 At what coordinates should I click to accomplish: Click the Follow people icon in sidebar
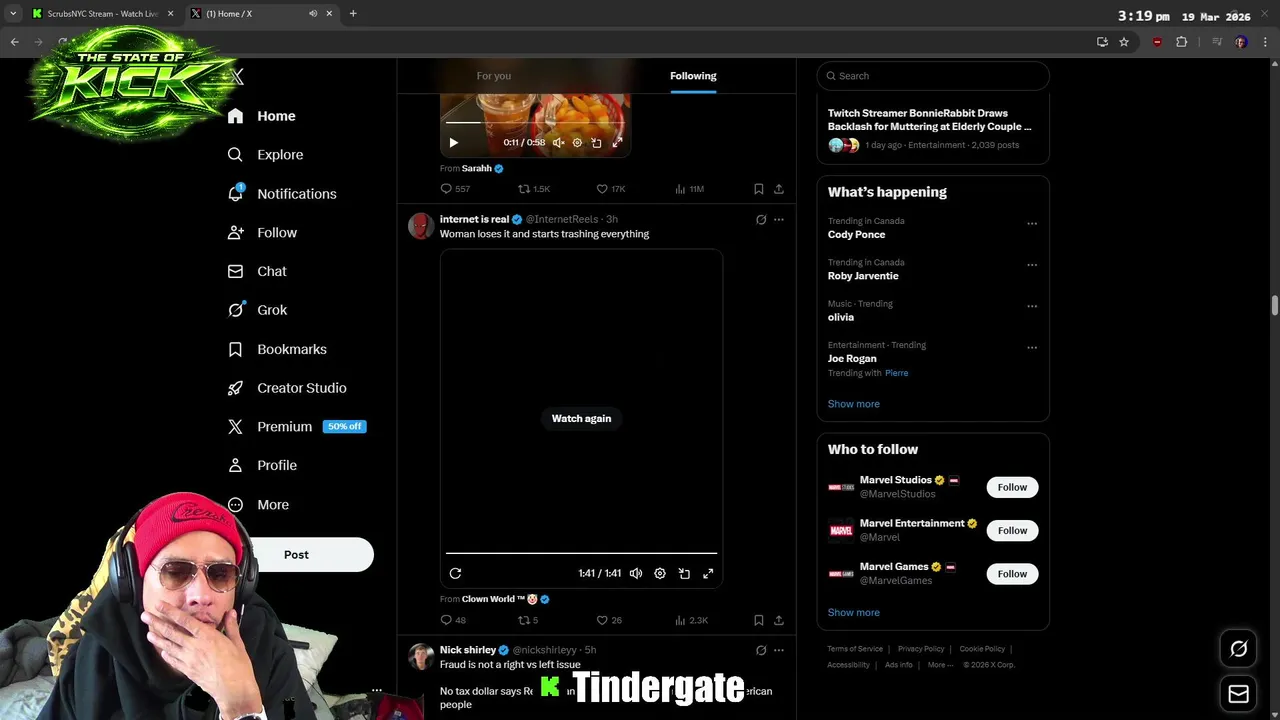tap(235, 232)
